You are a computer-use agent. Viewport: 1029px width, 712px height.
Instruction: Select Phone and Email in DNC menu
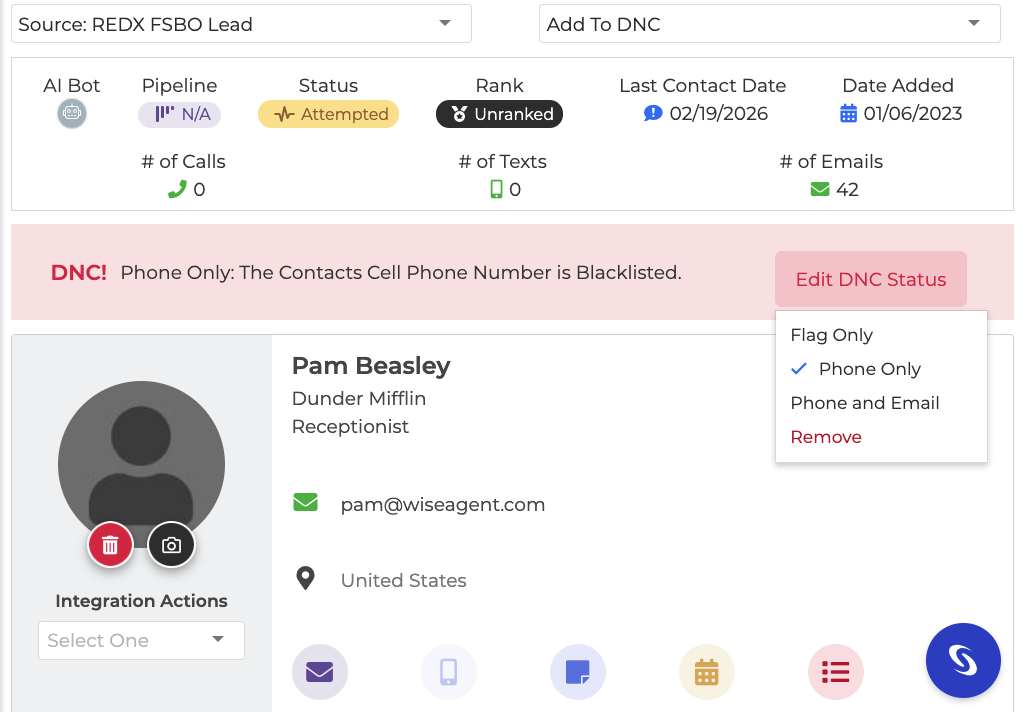(x=865, y=403)
